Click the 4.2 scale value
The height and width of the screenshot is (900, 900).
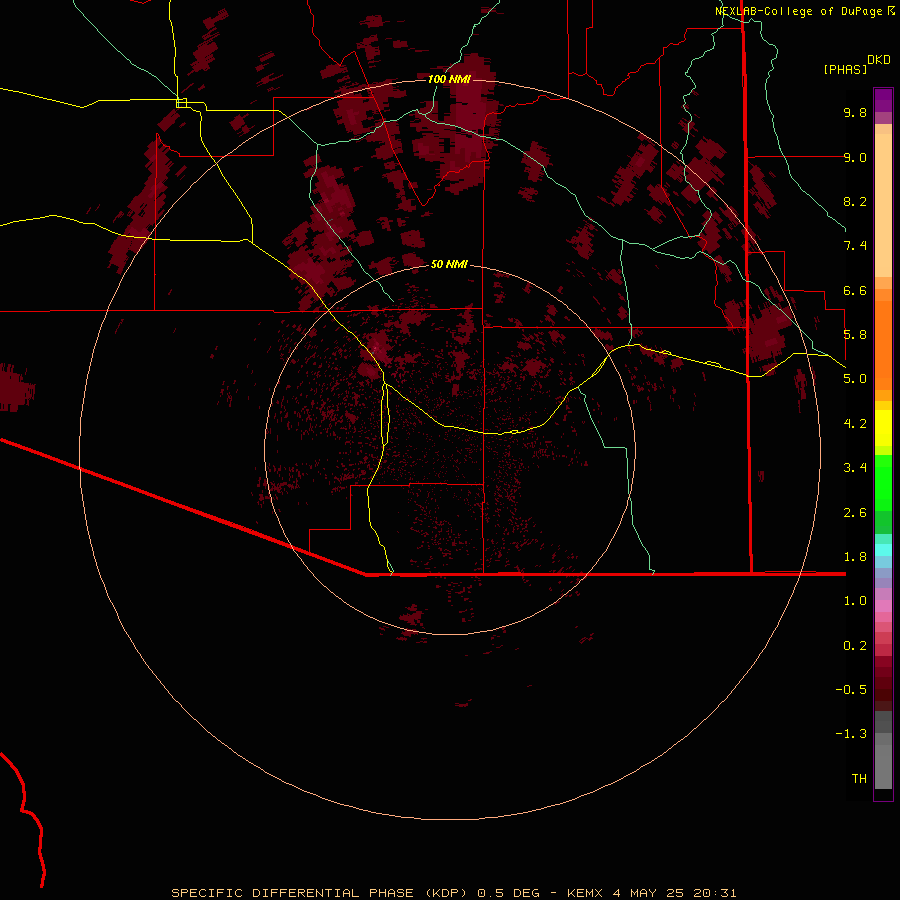click(855, 424)
